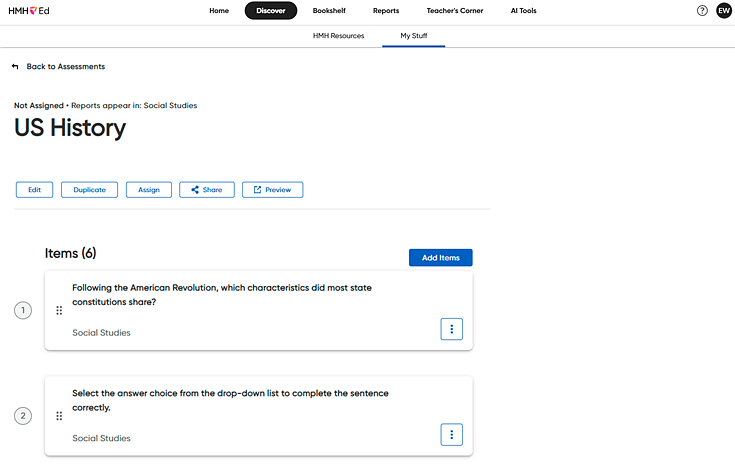
Task: Click the Add Items button
Action: click(441, 258)
